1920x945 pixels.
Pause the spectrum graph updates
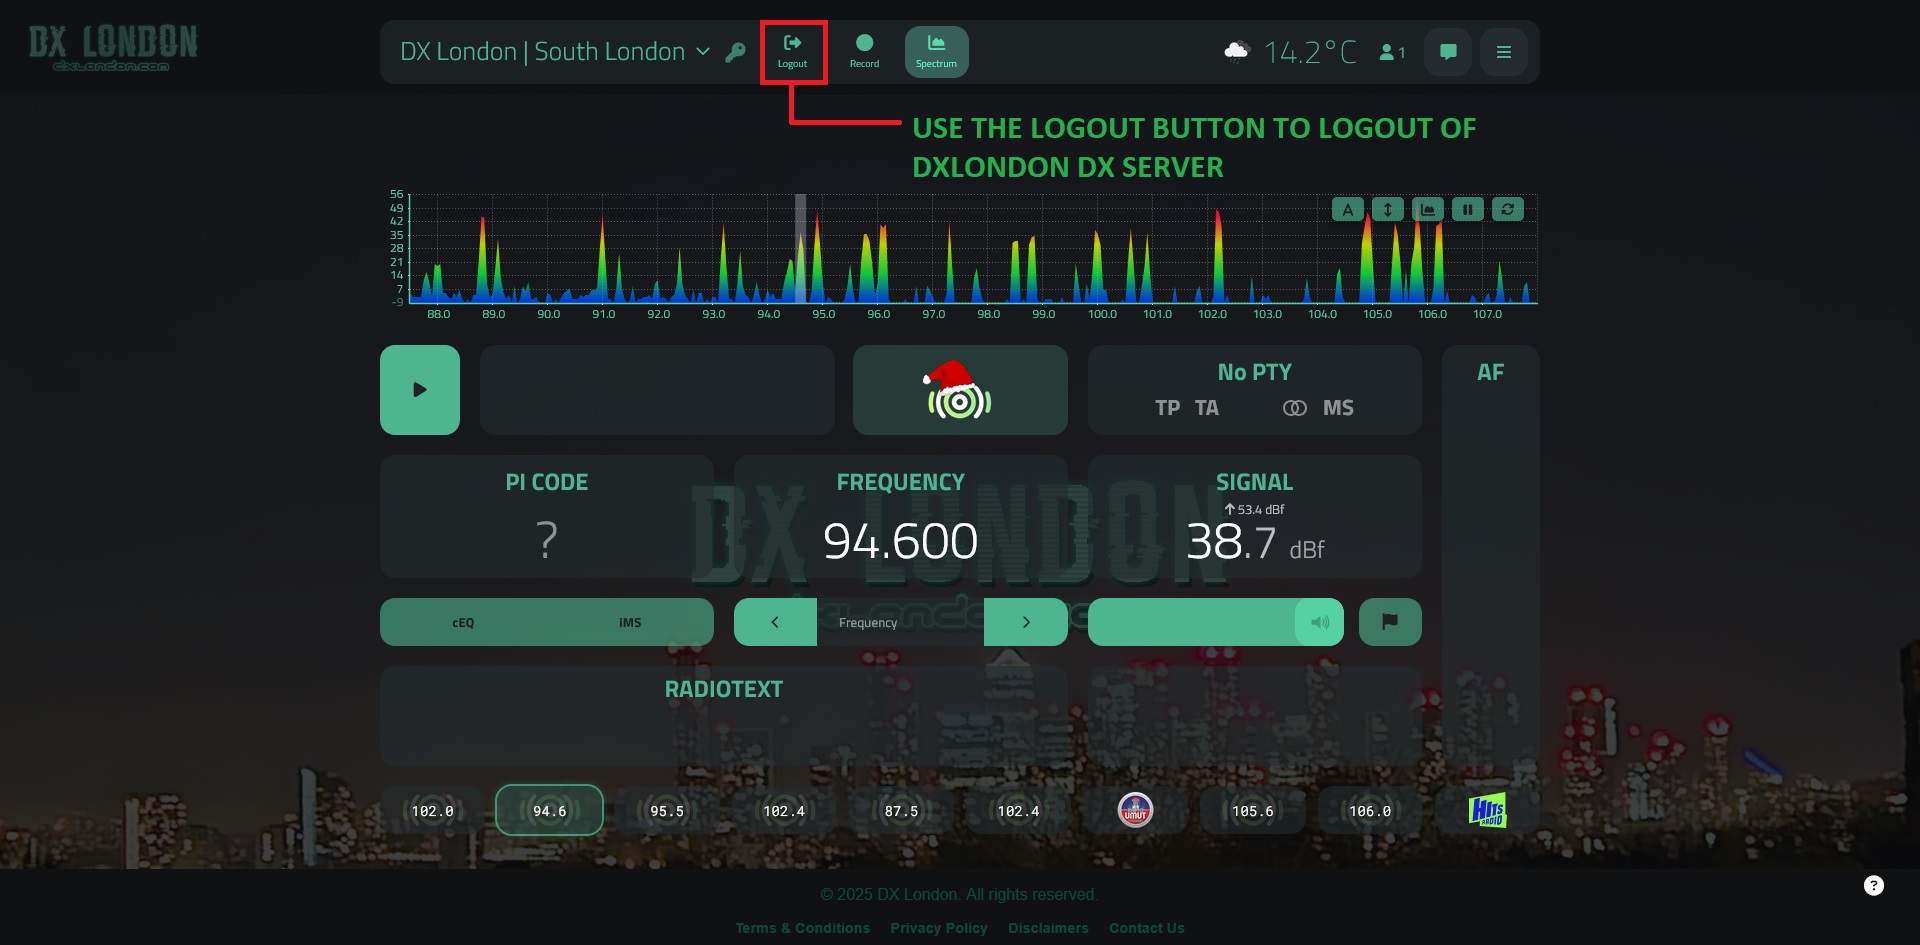[x=1467, y=209]
